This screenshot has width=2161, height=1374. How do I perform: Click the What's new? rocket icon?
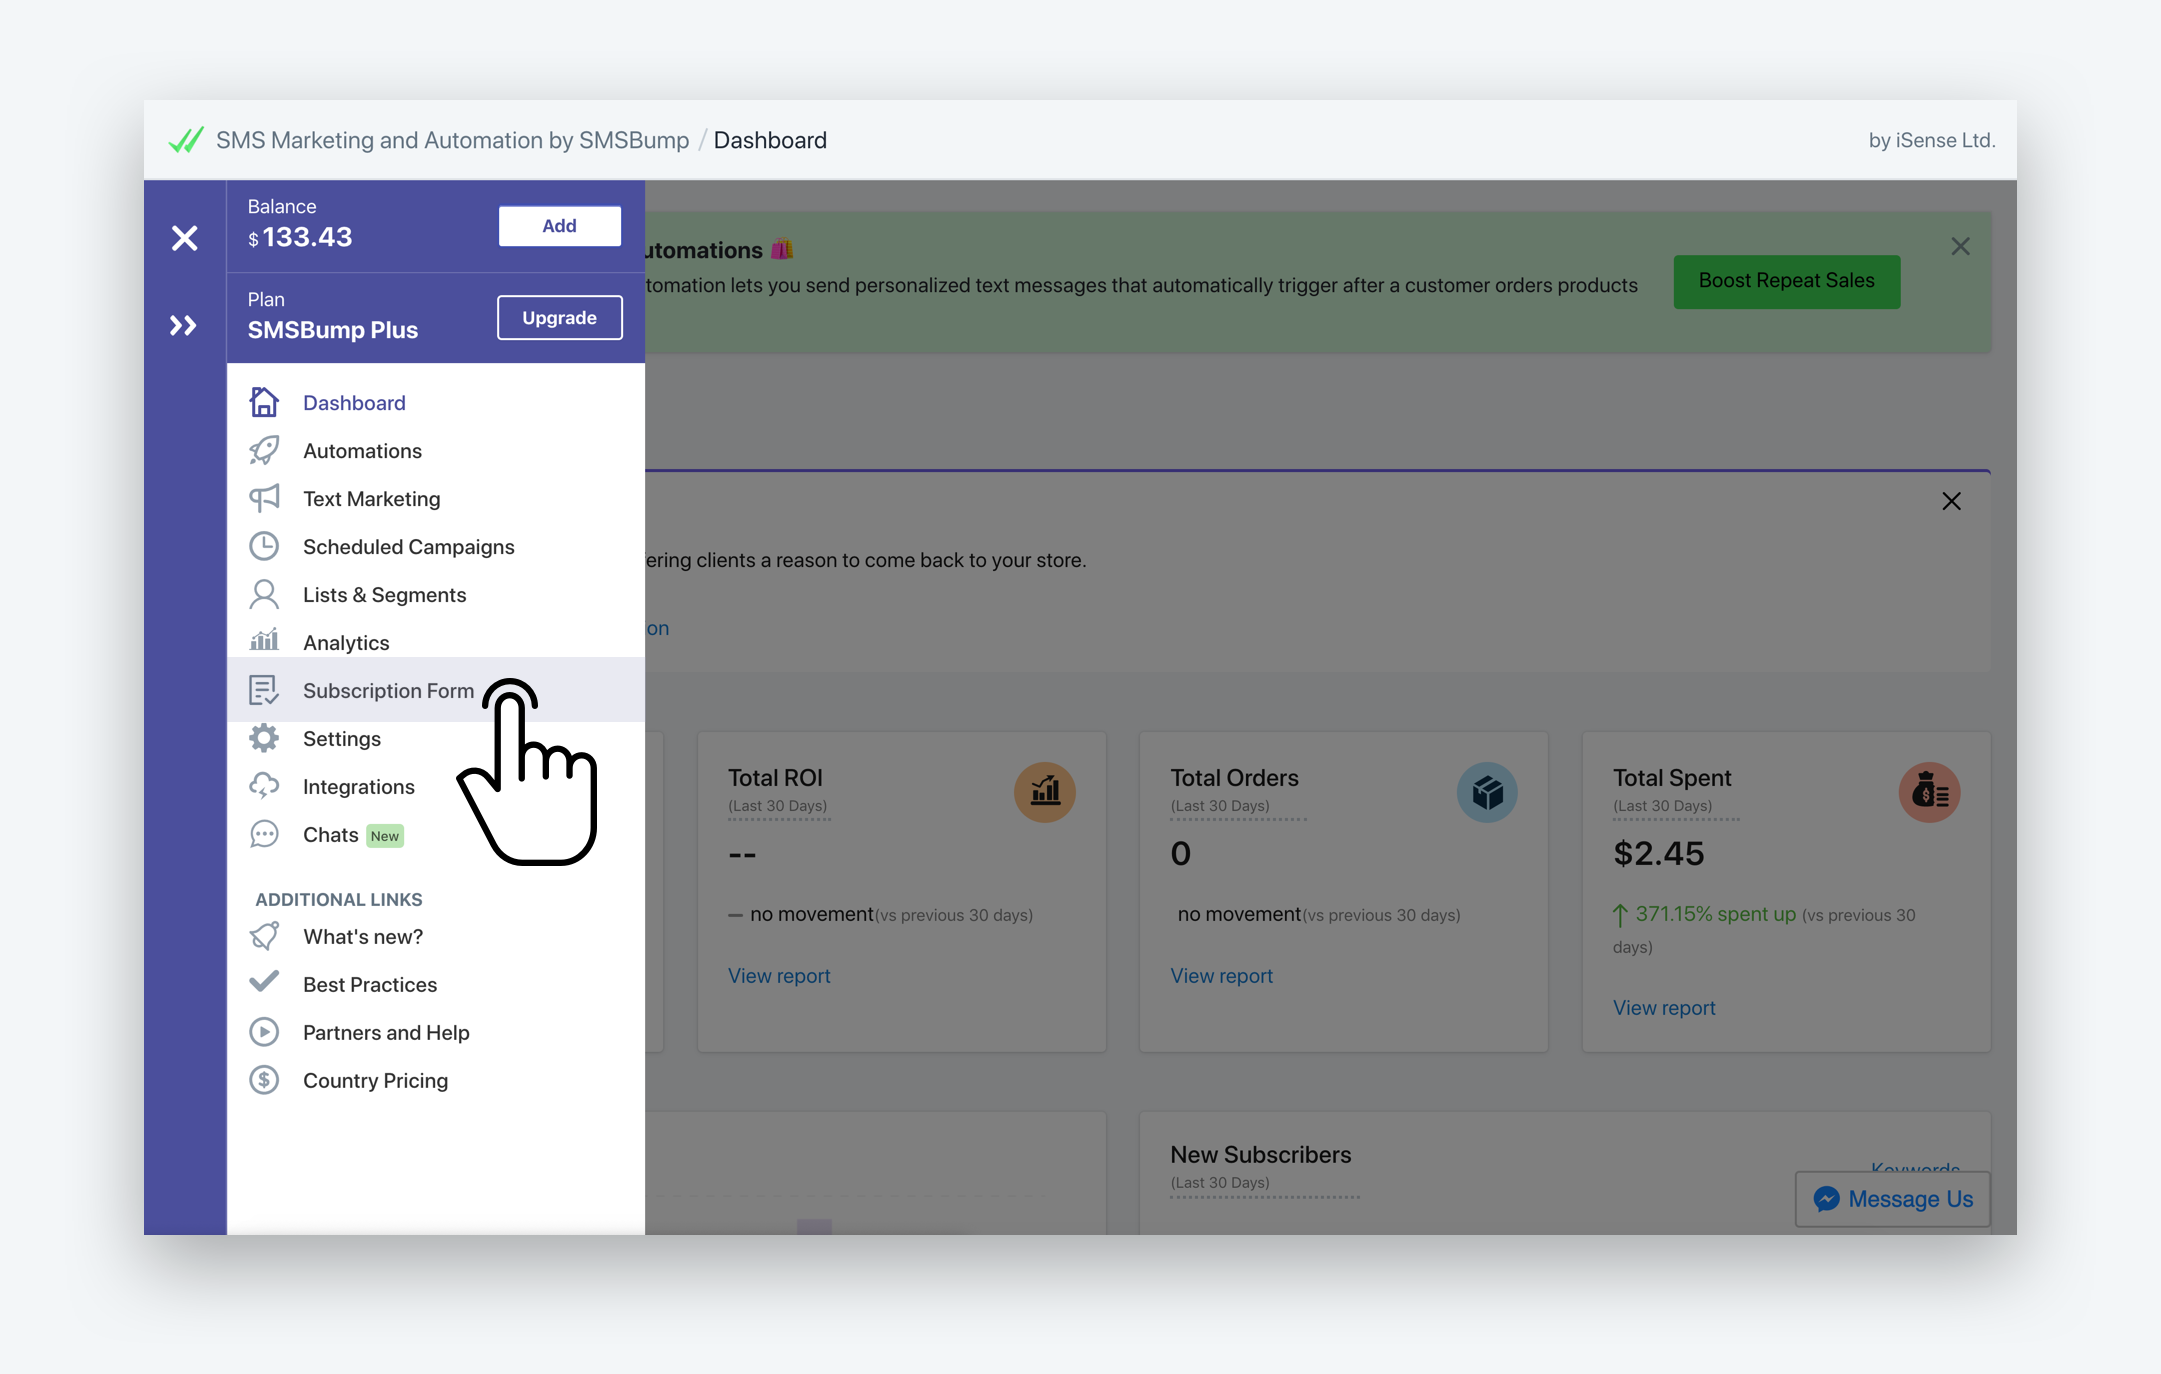[264, 936]
